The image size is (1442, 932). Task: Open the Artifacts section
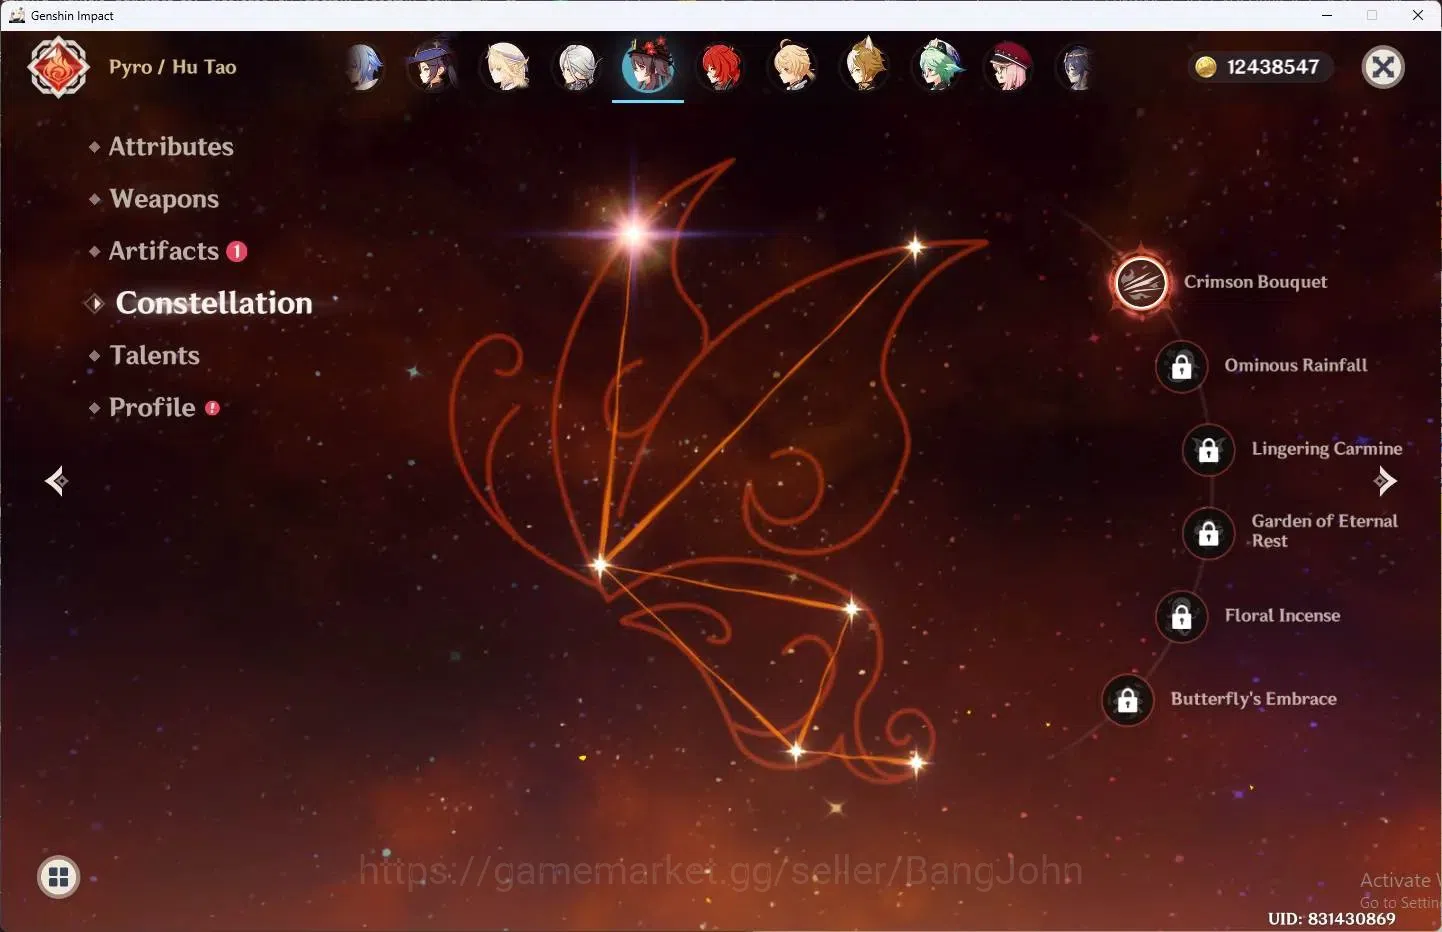163,251
